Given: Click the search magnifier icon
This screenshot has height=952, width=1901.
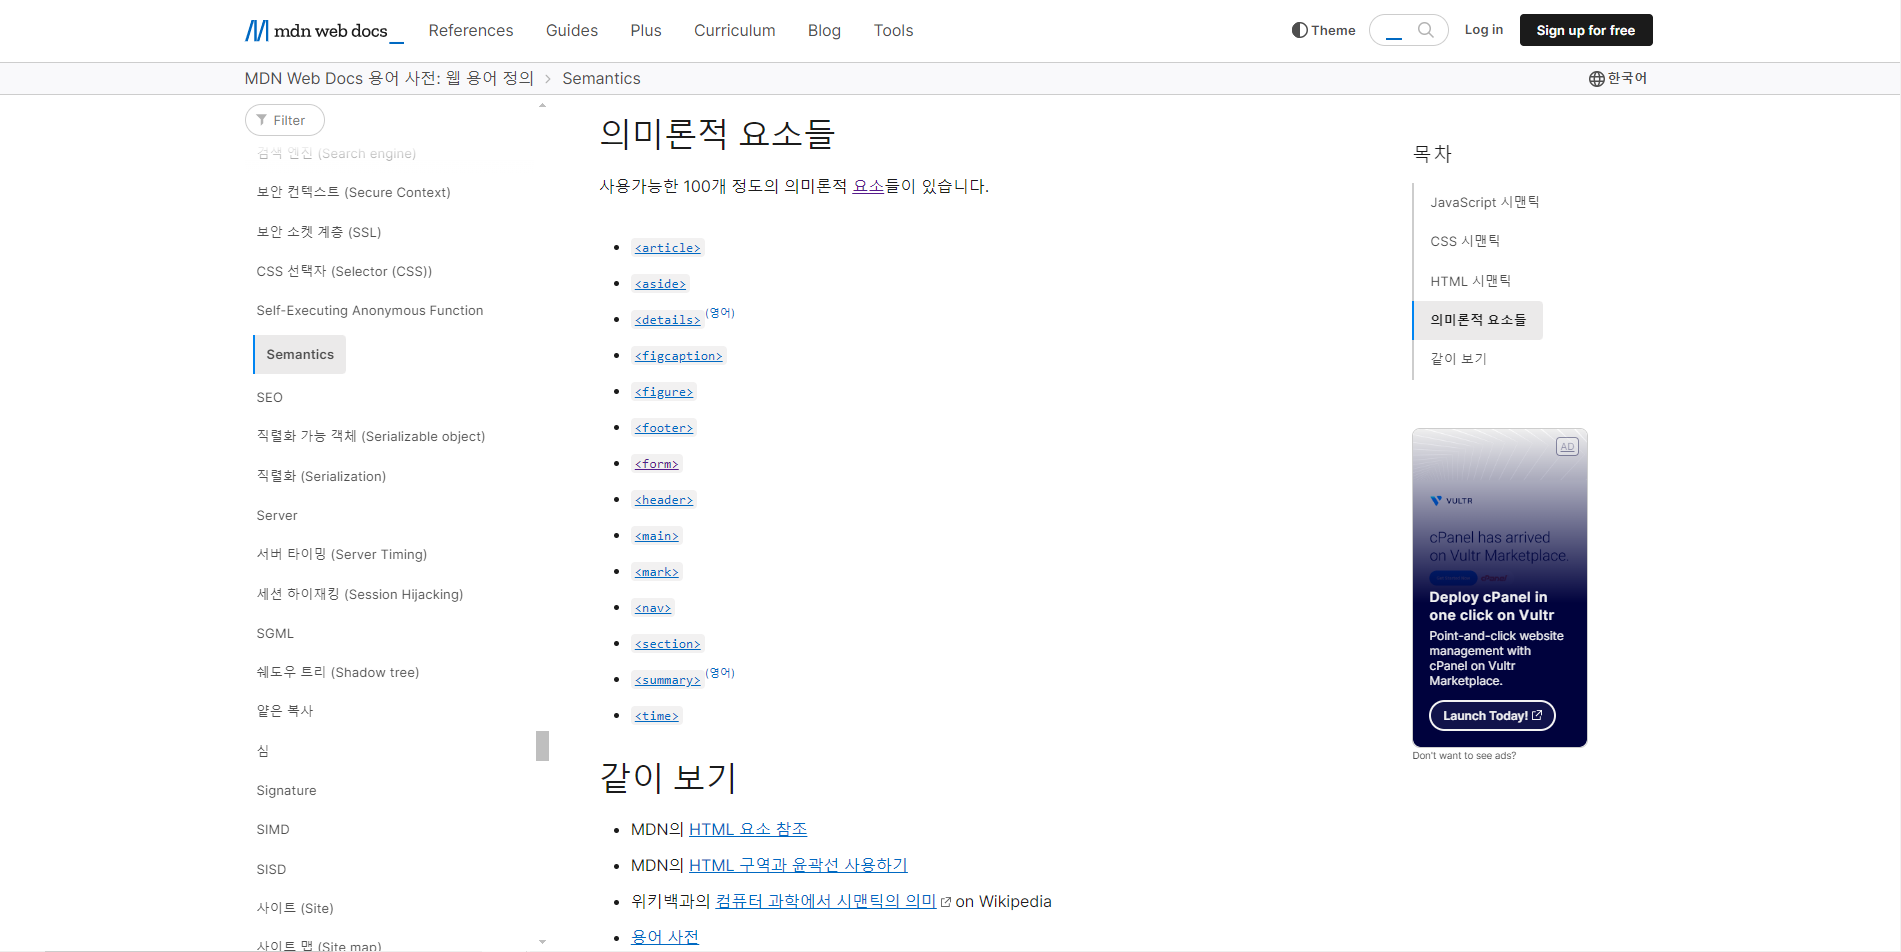Looking at the screenshot, I should point(1426,30).
